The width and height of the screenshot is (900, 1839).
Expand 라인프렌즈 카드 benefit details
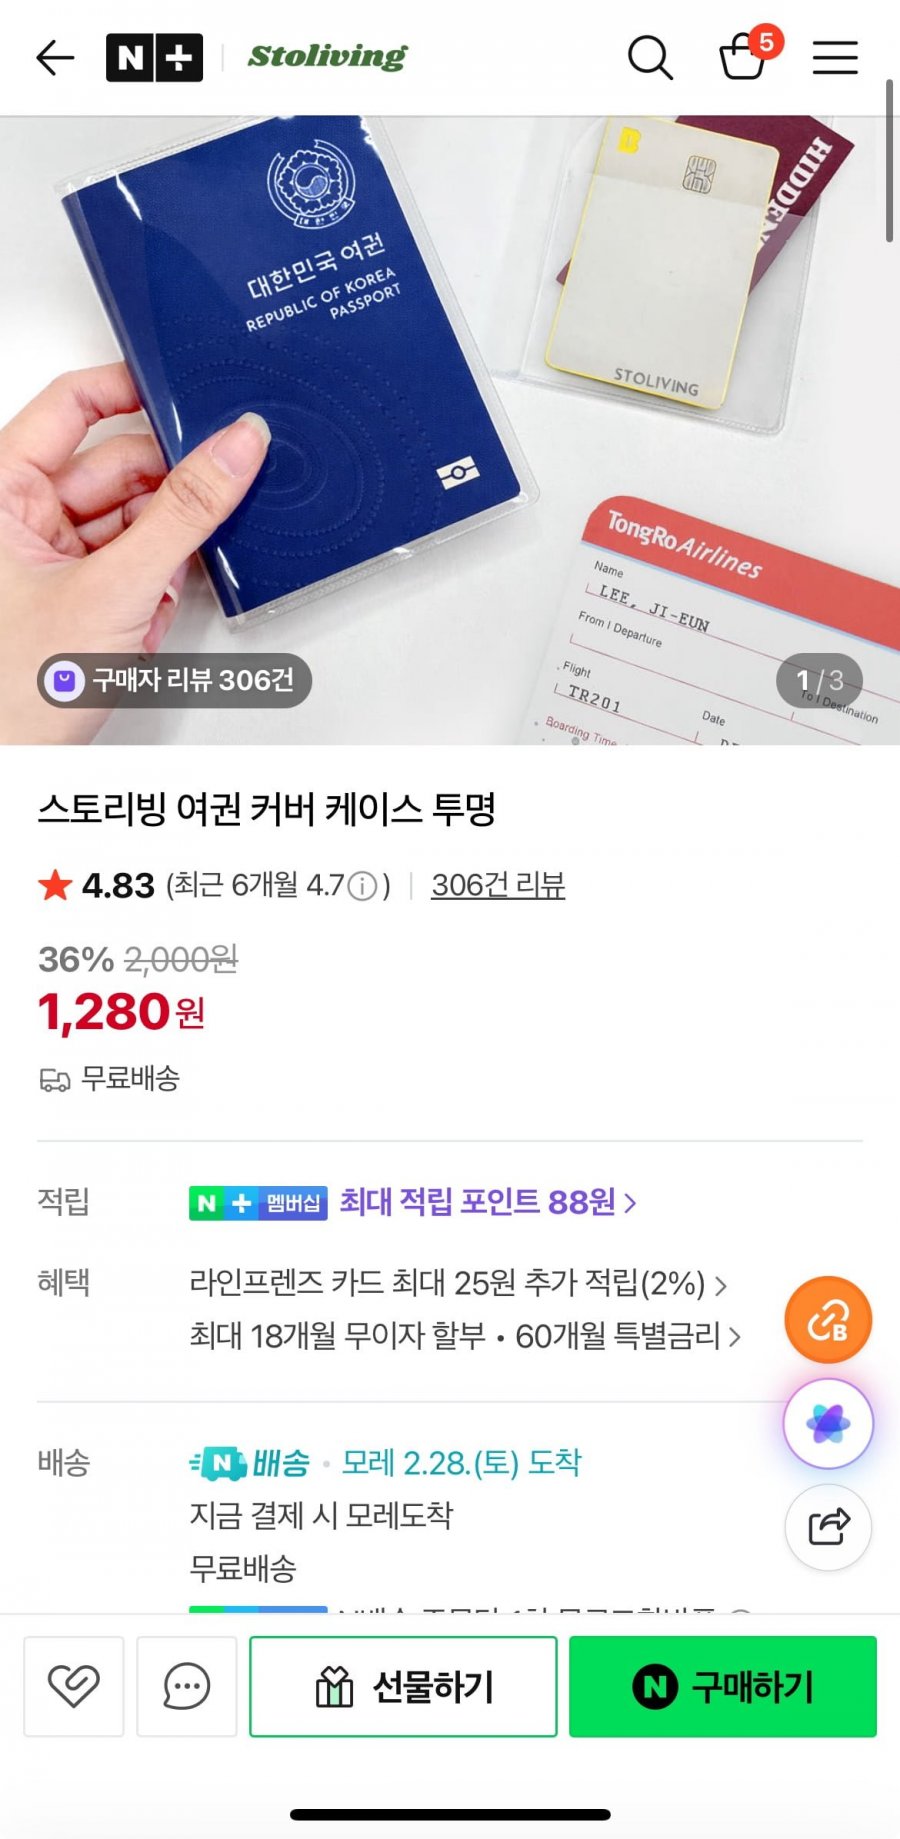coord(458,1283)
